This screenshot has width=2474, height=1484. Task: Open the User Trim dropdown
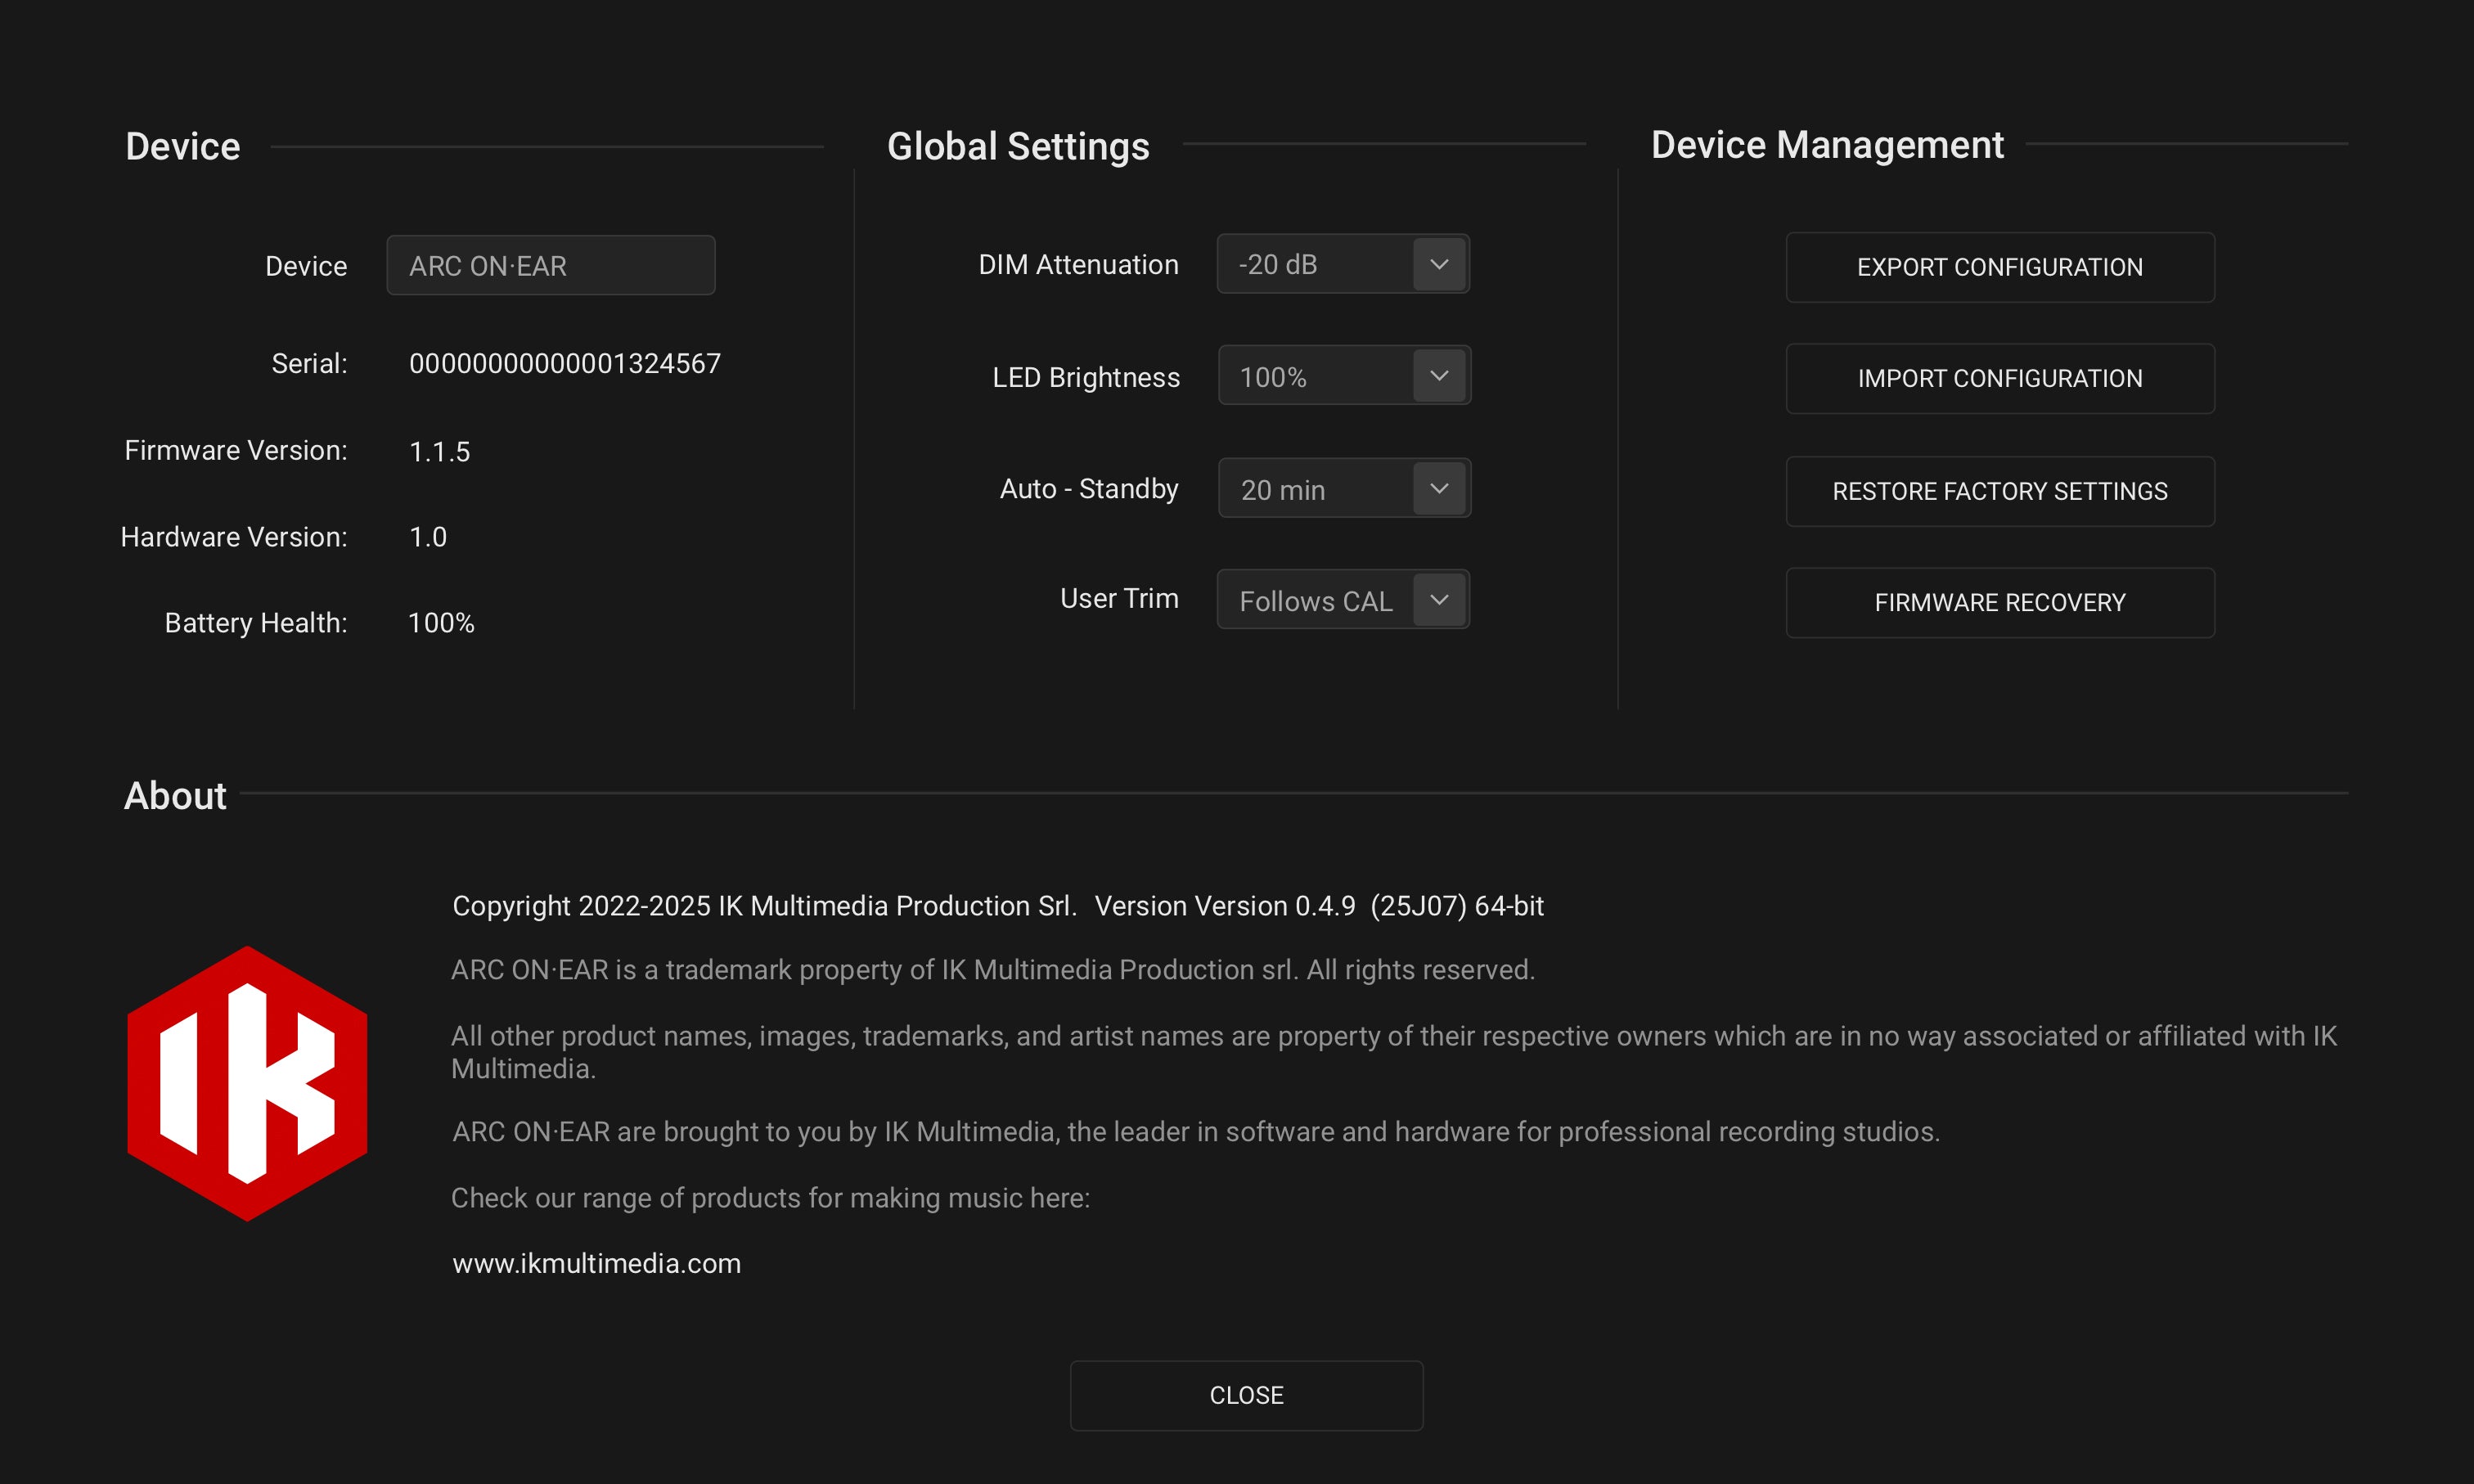coord(1343,599)
